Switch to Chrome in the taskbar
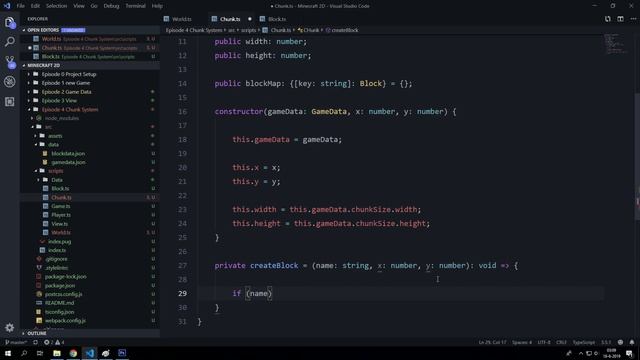 coord(73,353)
